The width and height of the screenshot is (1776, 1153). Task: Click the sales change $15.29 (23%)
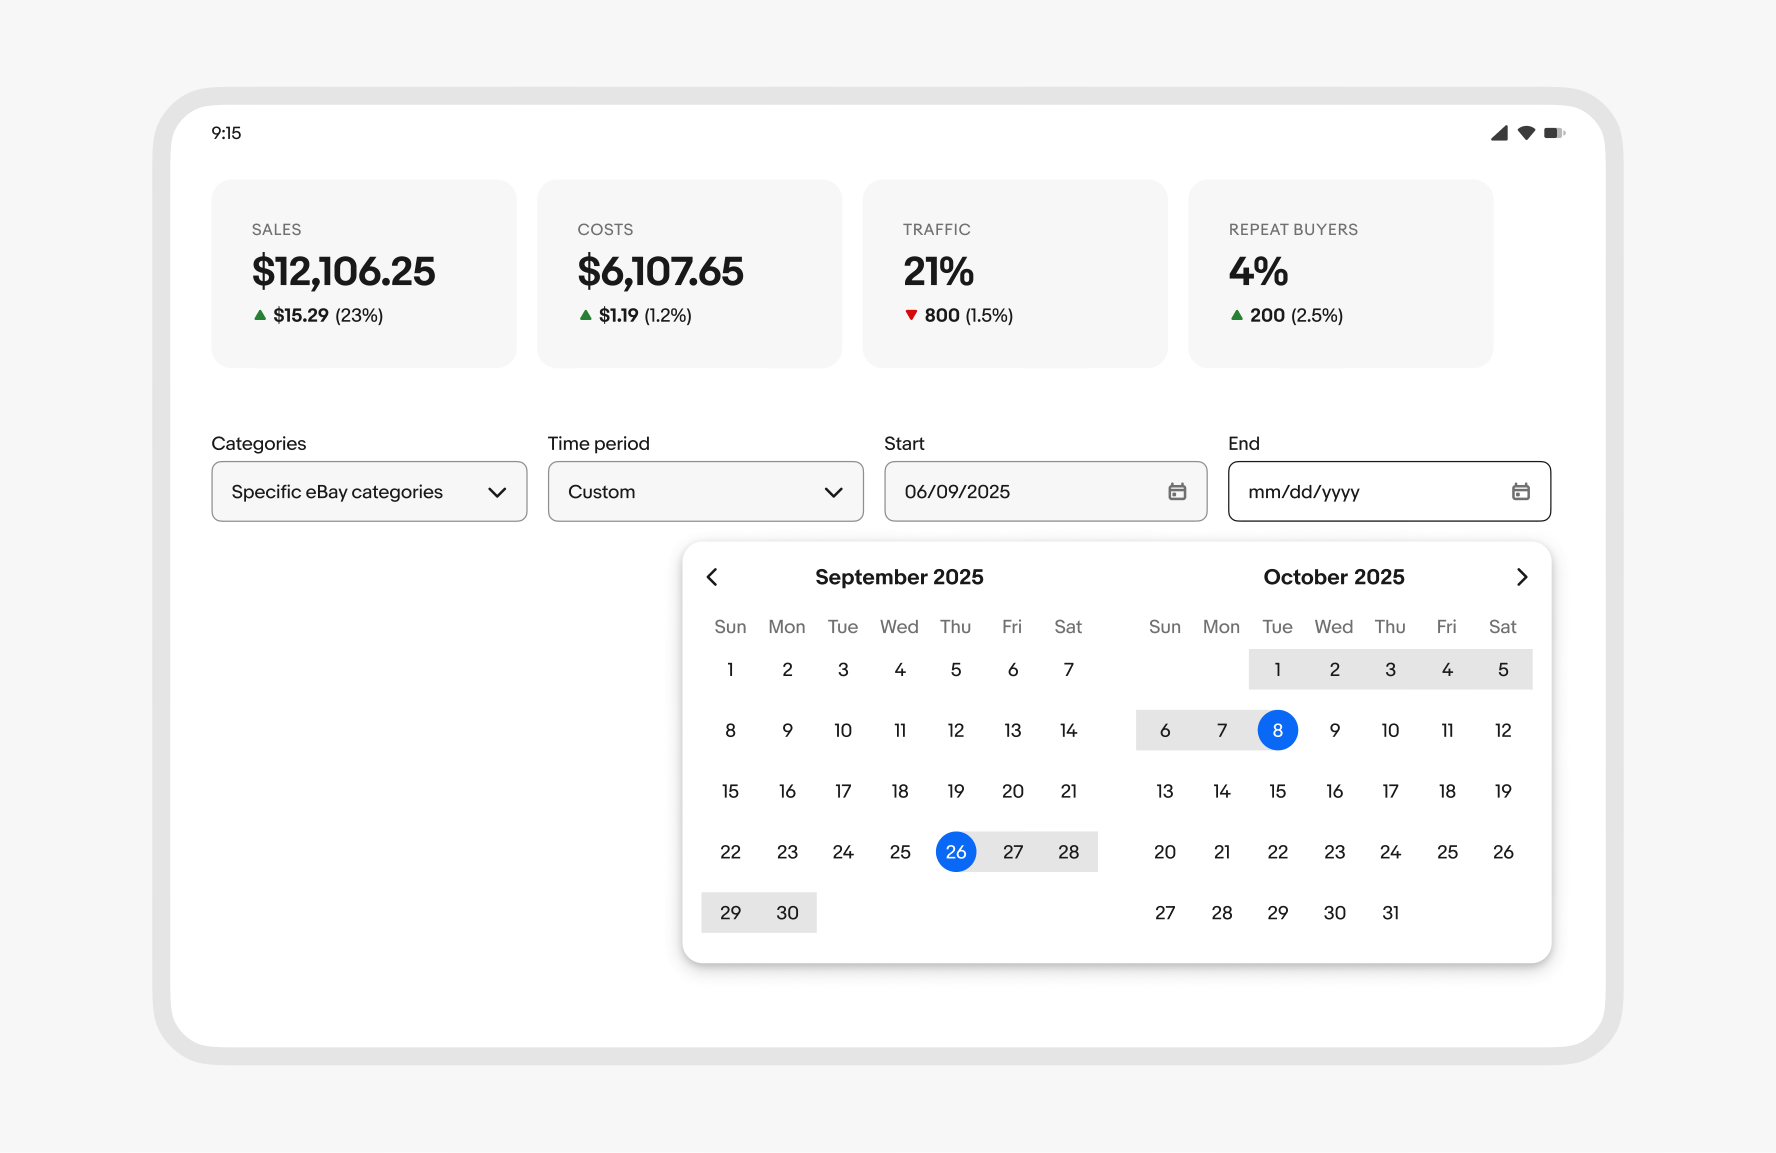tap(318, 315)
